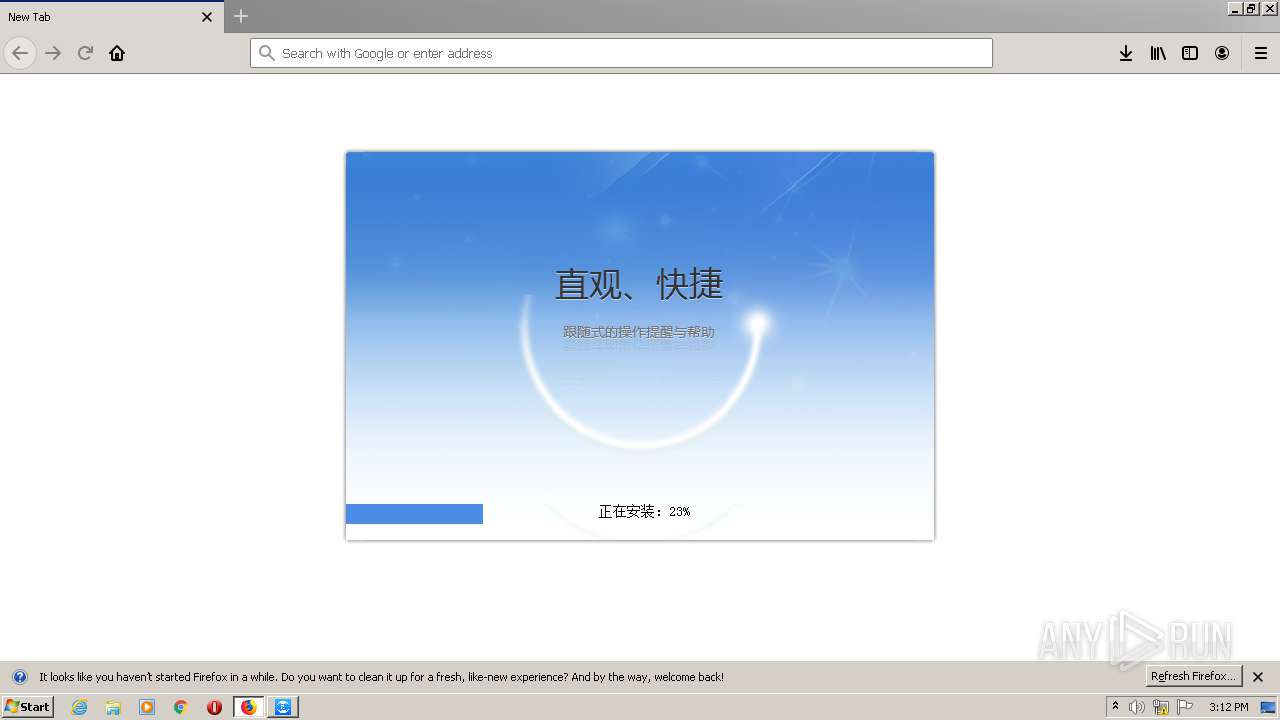Open the Action Center flag icon
The image size is (1280, 720).
click(1185, 707)
